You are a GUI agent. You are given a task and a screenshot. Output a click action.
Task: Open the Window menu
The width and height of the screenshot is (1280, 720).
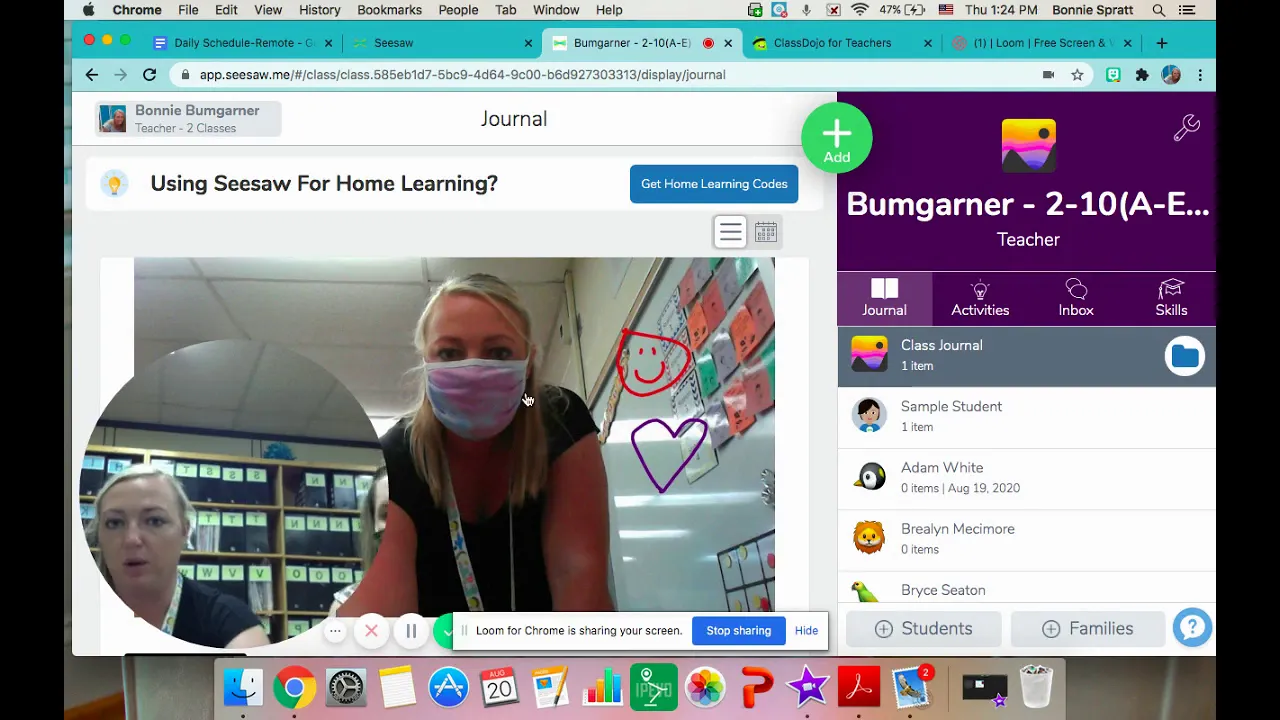click(556, 10)
